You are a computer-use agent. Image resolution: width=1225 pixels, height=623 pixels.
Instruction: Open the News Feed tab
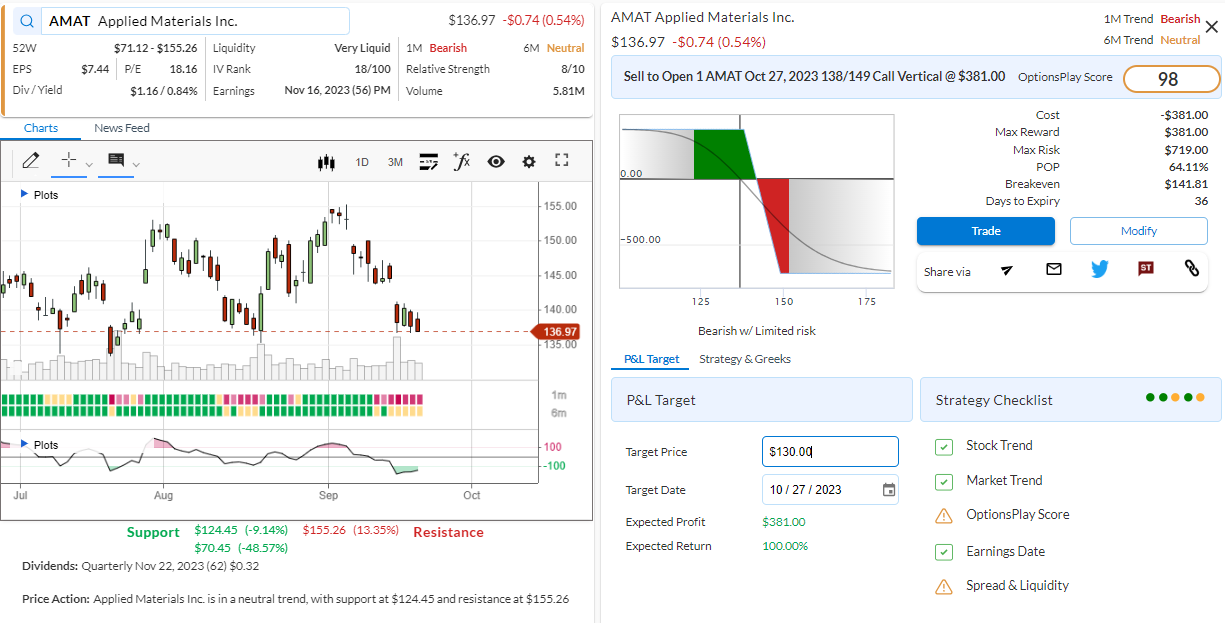[122, 128]
